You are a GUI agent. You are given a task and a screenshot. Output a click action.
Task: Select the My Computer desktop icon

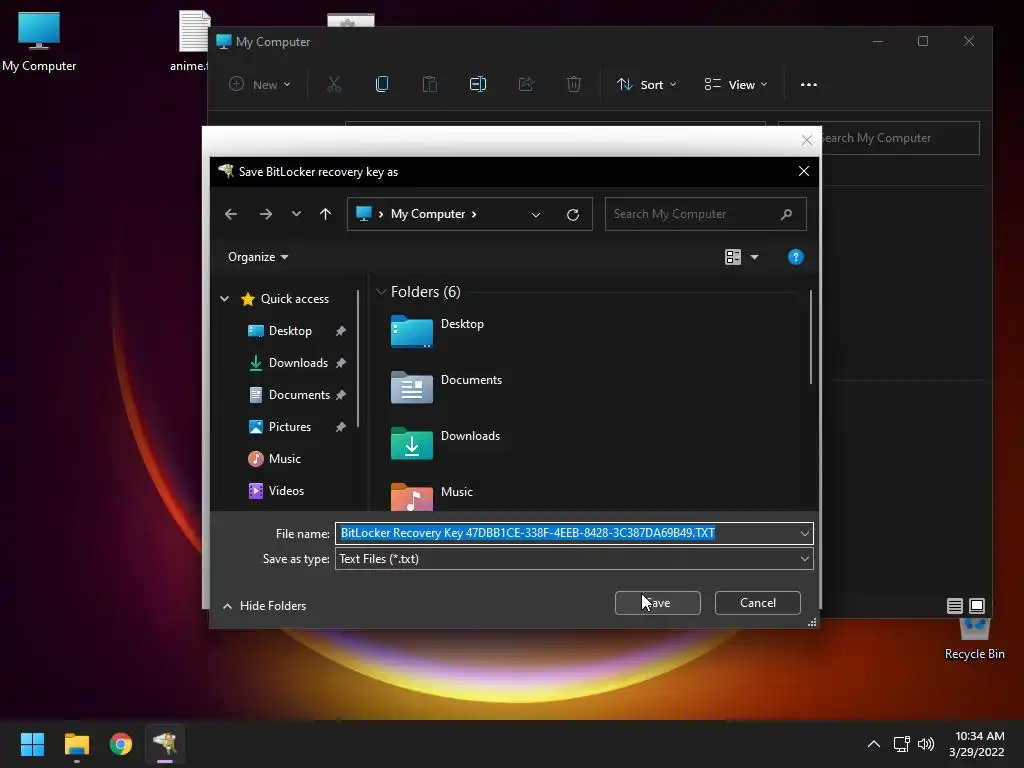point(39,41)
